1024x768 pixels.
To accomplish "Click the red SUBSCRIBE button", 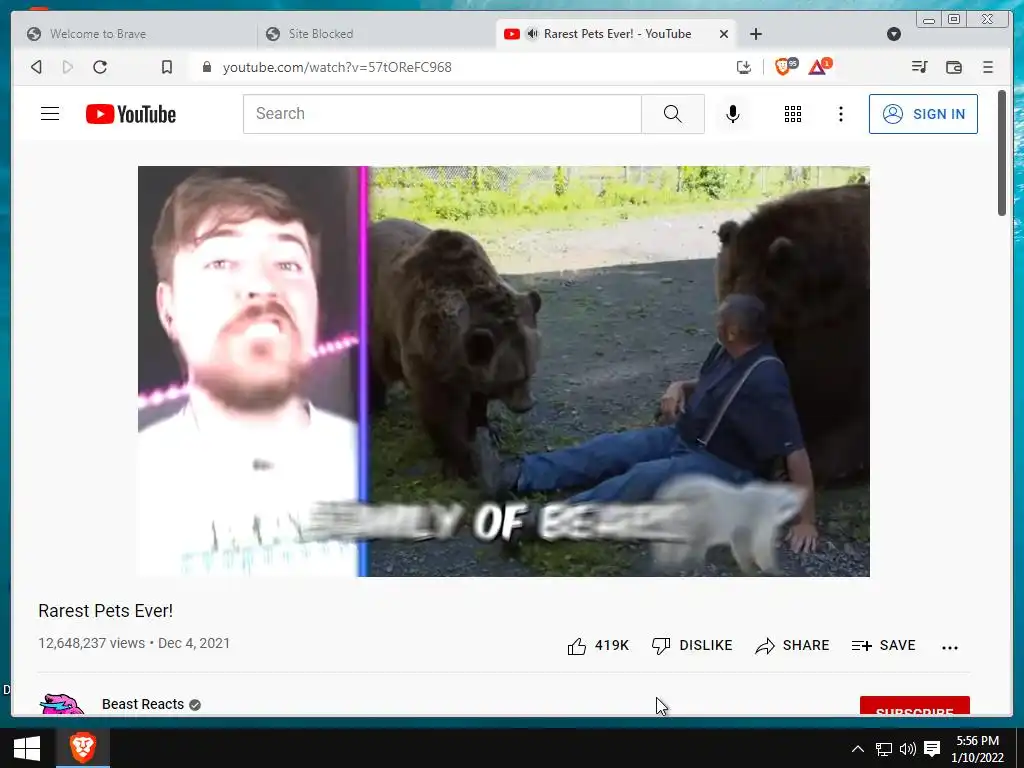I will (x=914, y=706).
